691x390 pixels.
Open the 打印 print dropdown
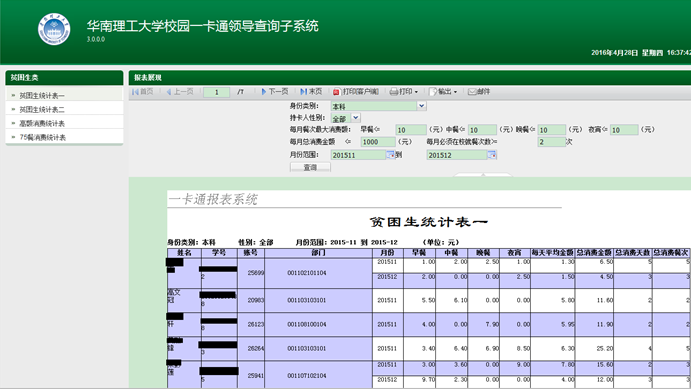pyautogui.click(x=404, y=92)
